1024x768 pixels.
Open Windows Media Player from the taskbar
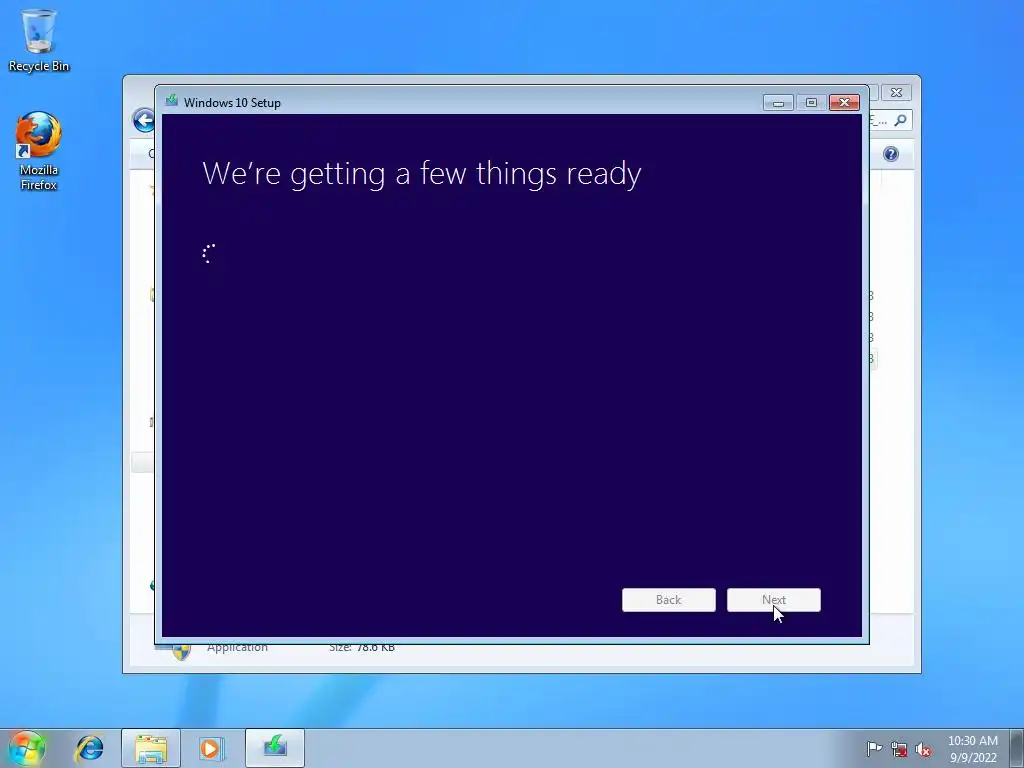coord(211,748)
